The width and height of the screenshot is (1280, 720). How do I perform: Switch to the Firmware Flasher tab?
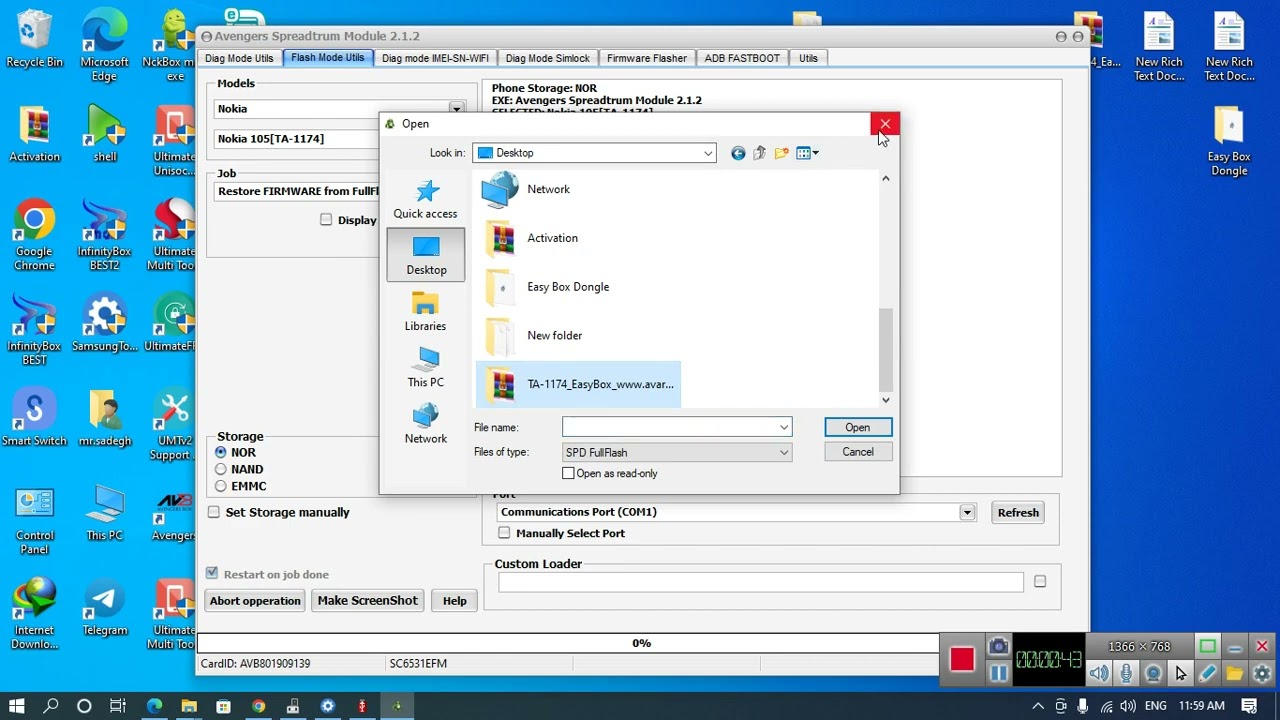point(647,58)
